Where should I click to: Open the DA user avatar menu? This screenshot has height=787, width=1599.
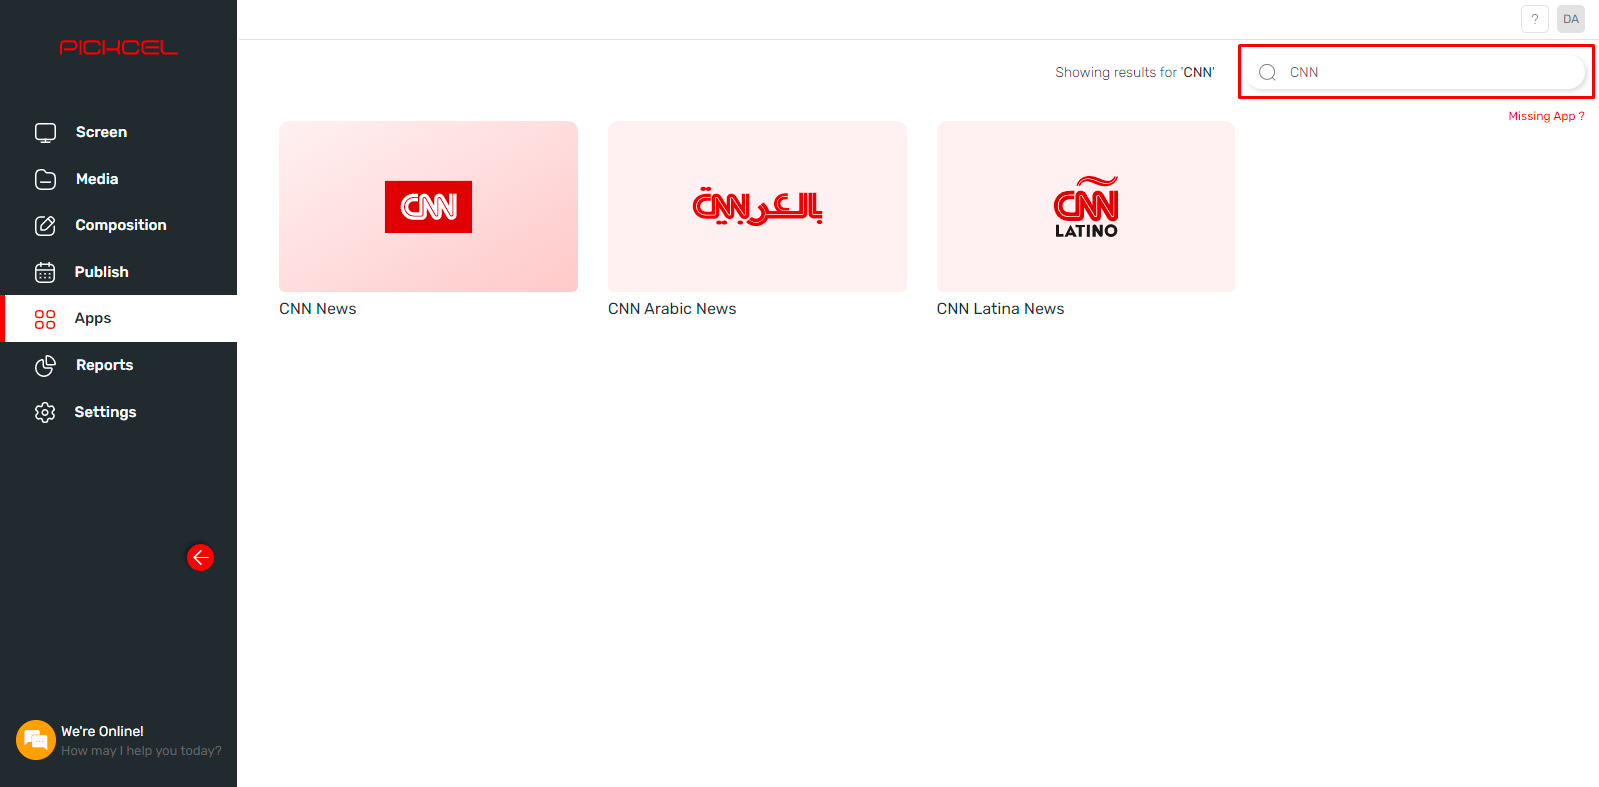click(x=1571, y=19)
